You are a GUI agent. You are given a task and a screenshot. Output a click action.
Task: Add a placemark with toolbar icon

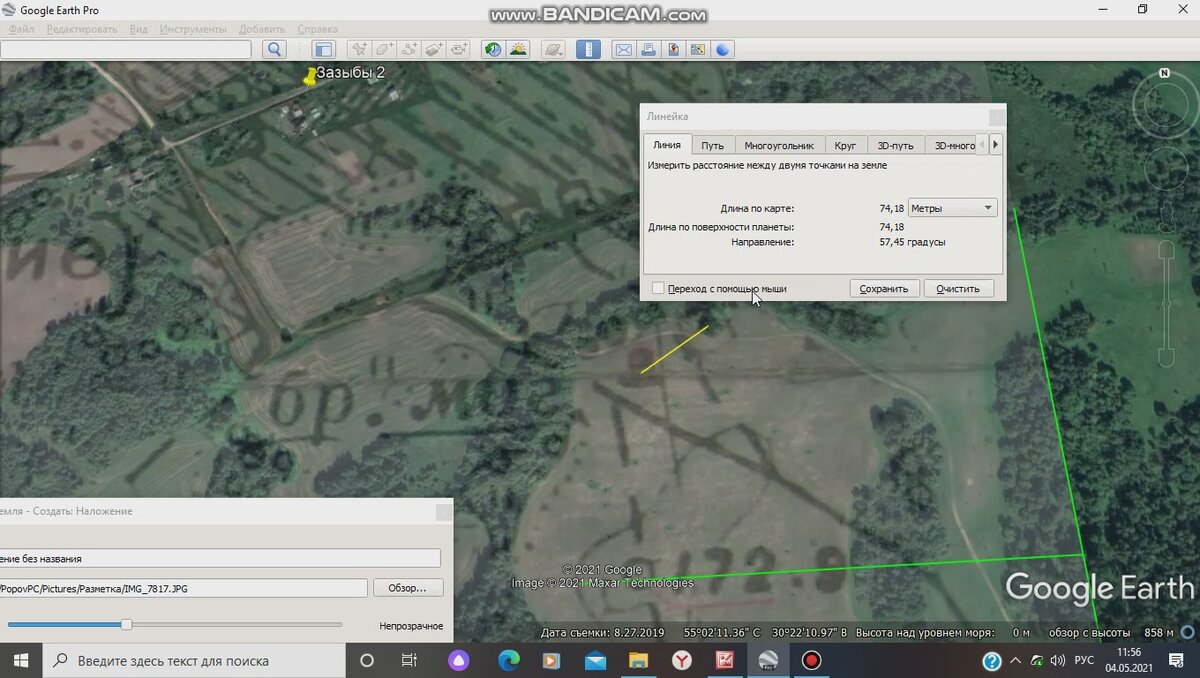[359, 49]
